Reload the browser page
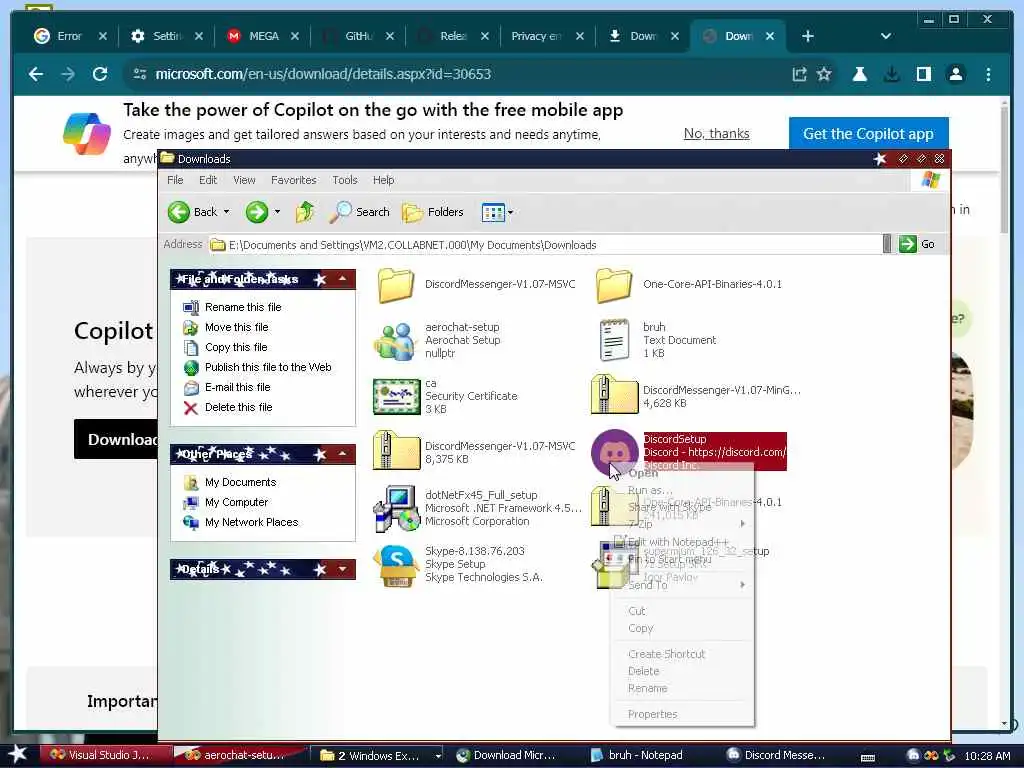The width and height of the screenshot is (1024, 768). point(99,74)
